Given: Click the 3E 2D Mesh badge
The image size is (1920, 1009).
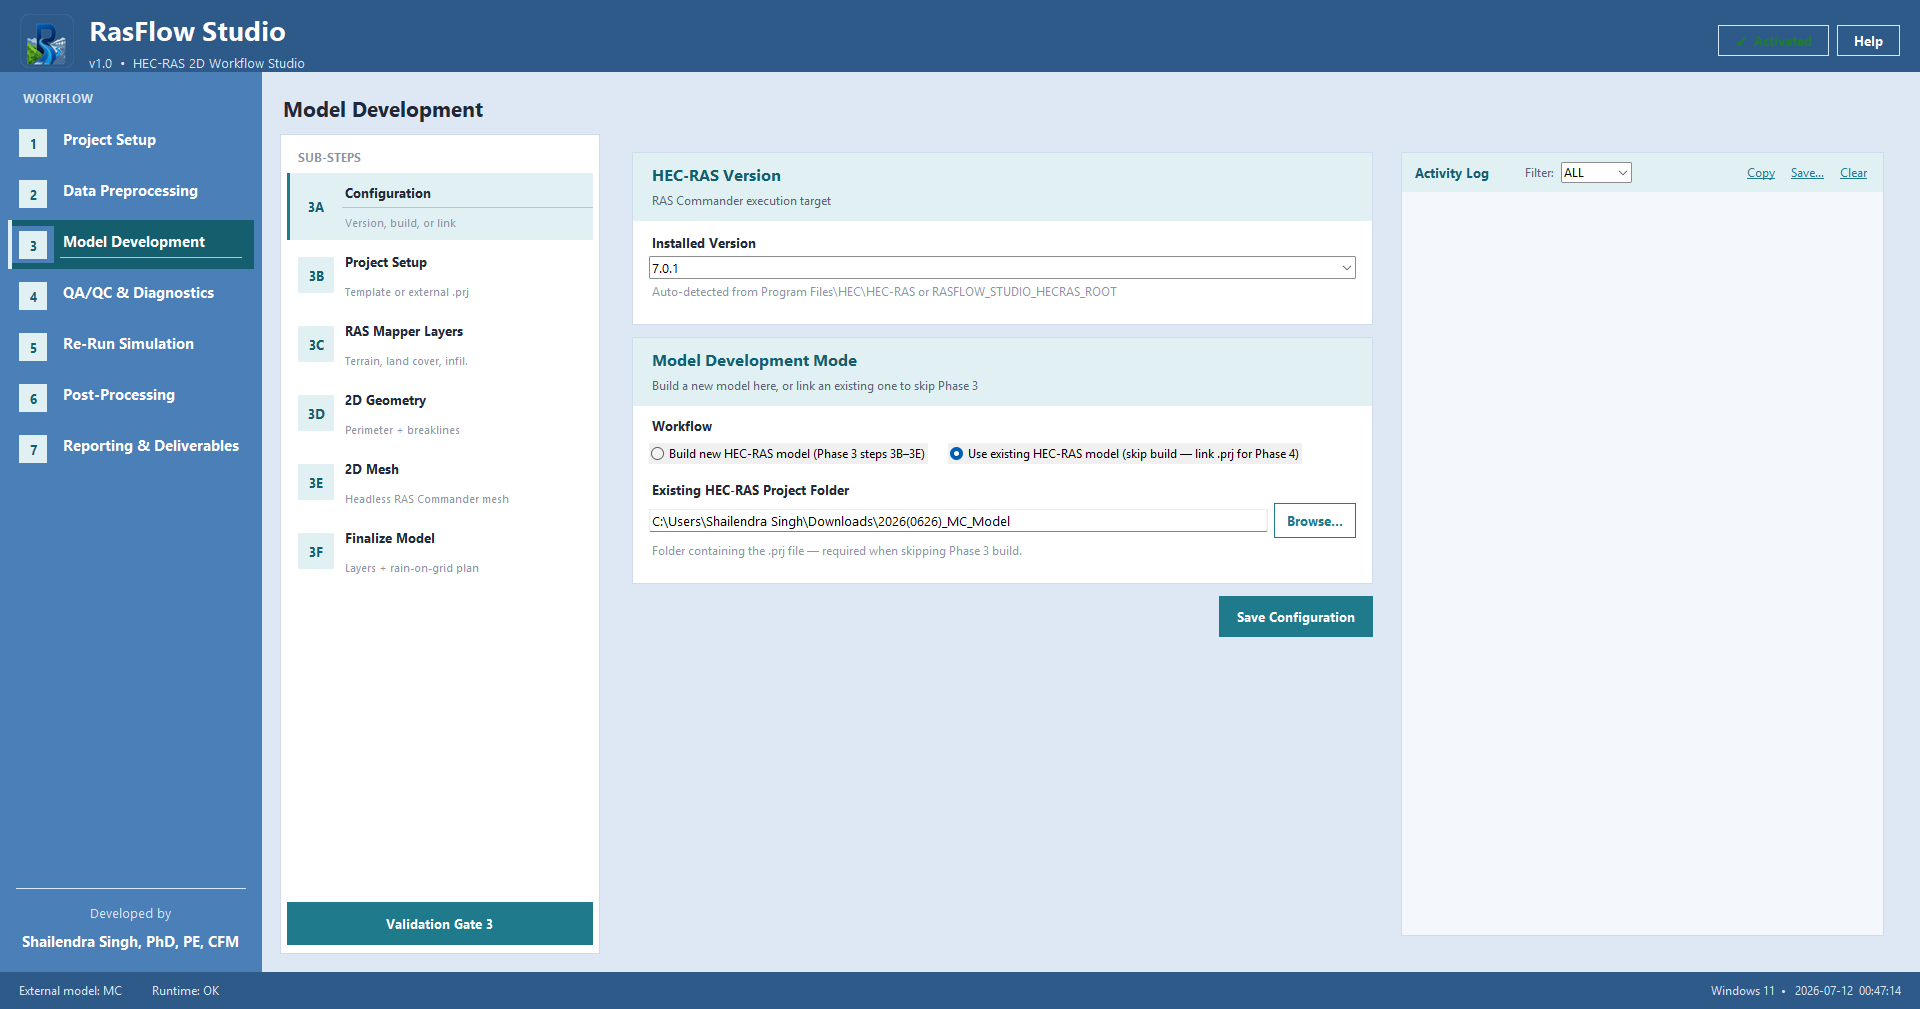Looking at the screenshot, I should (x=316, y=483).
